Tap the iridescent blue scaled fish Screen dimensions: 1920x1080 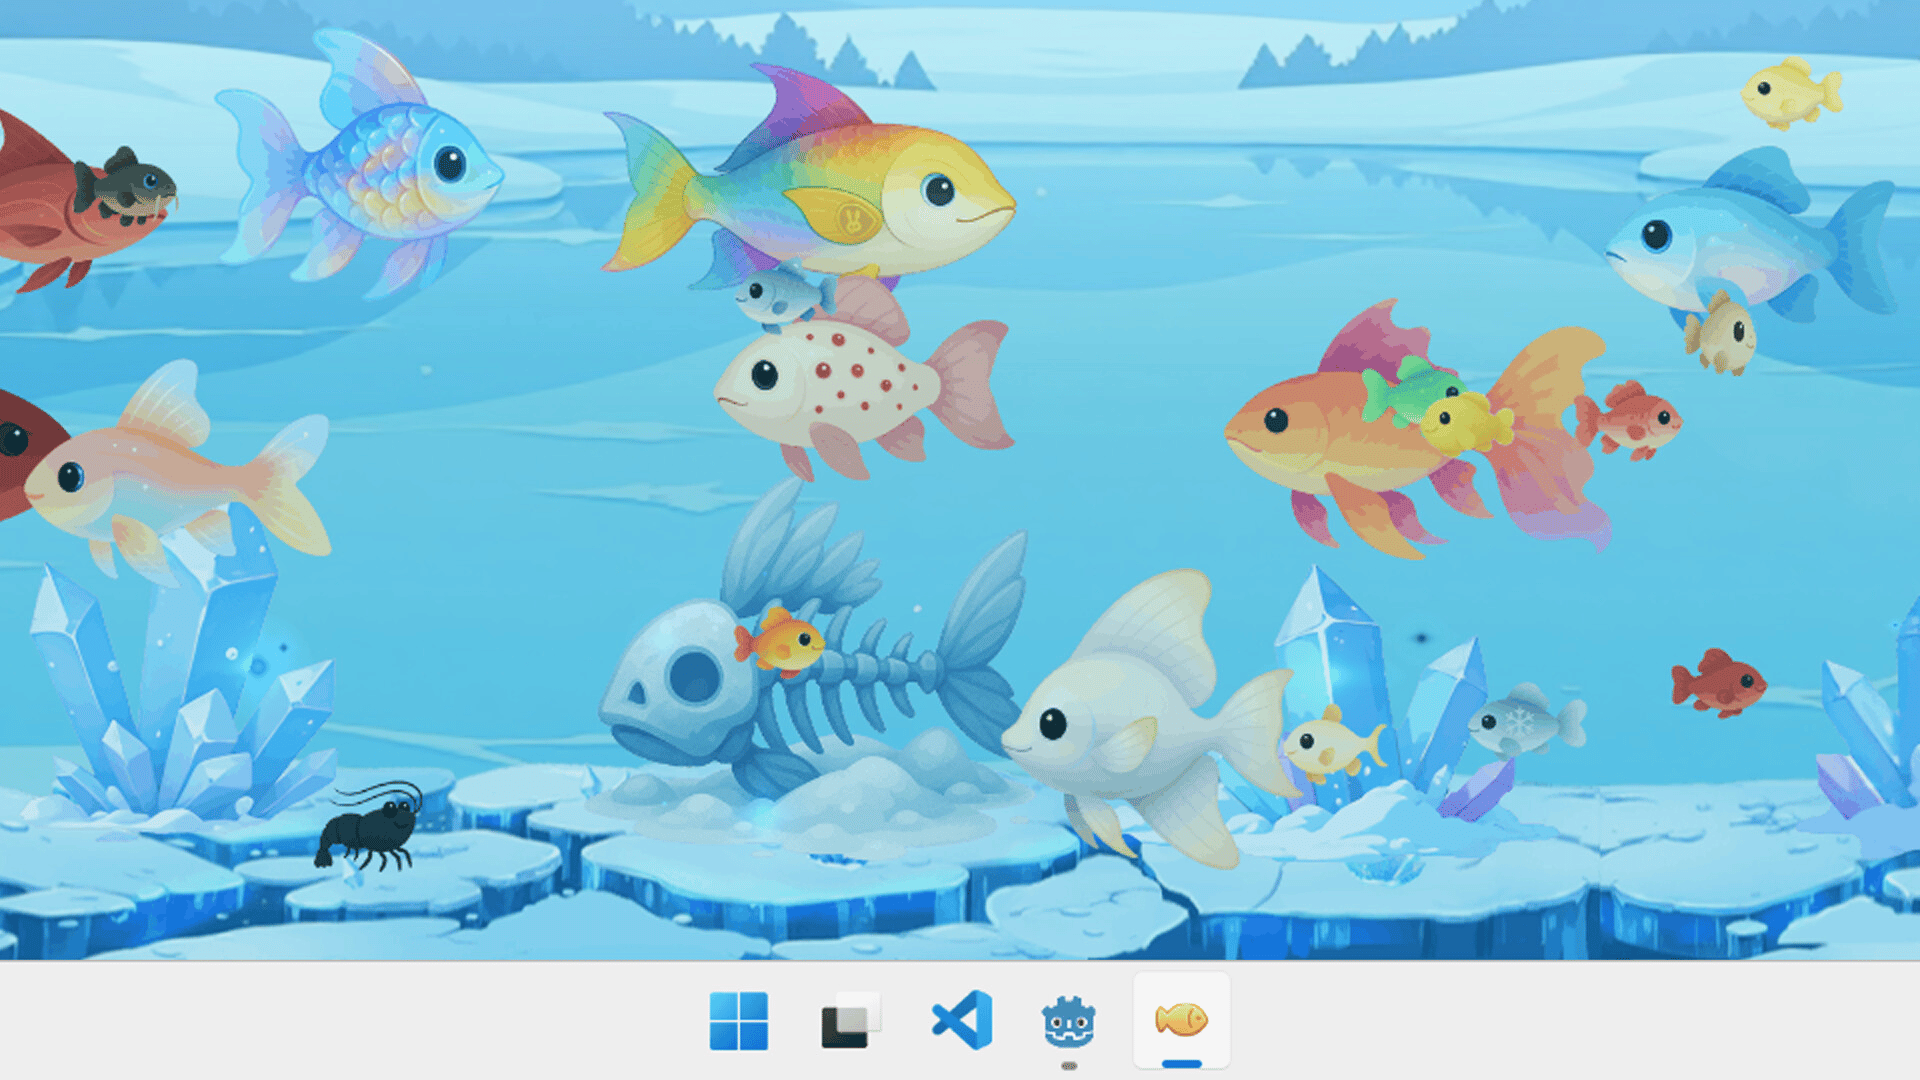click(x=360, y=165)
